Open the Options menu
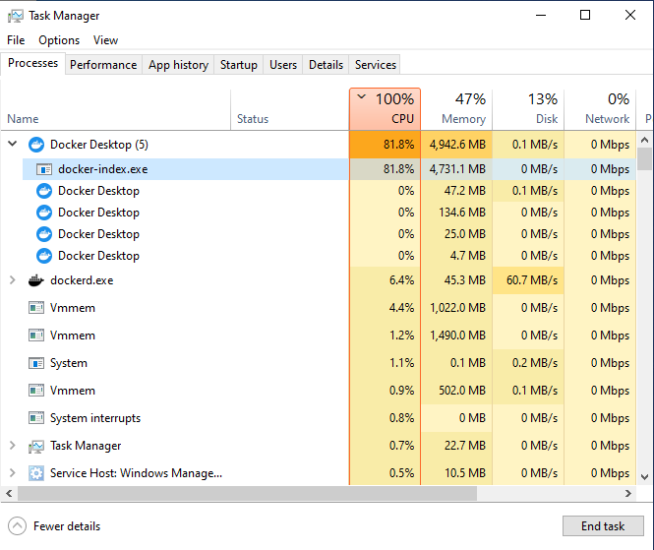The image size is (654, 550). (x=59, y=40)
